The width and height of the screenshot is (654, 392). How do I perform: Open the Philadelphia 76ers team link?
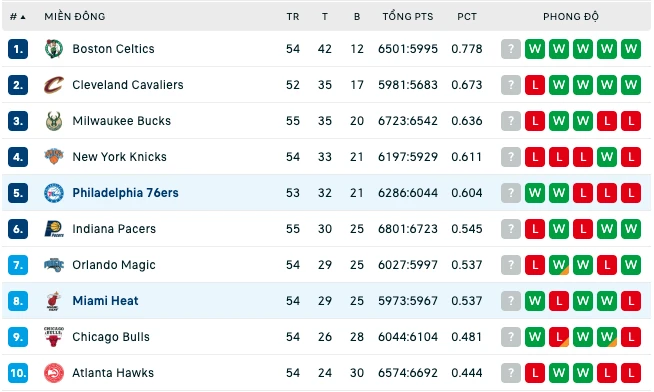point(125,193)
